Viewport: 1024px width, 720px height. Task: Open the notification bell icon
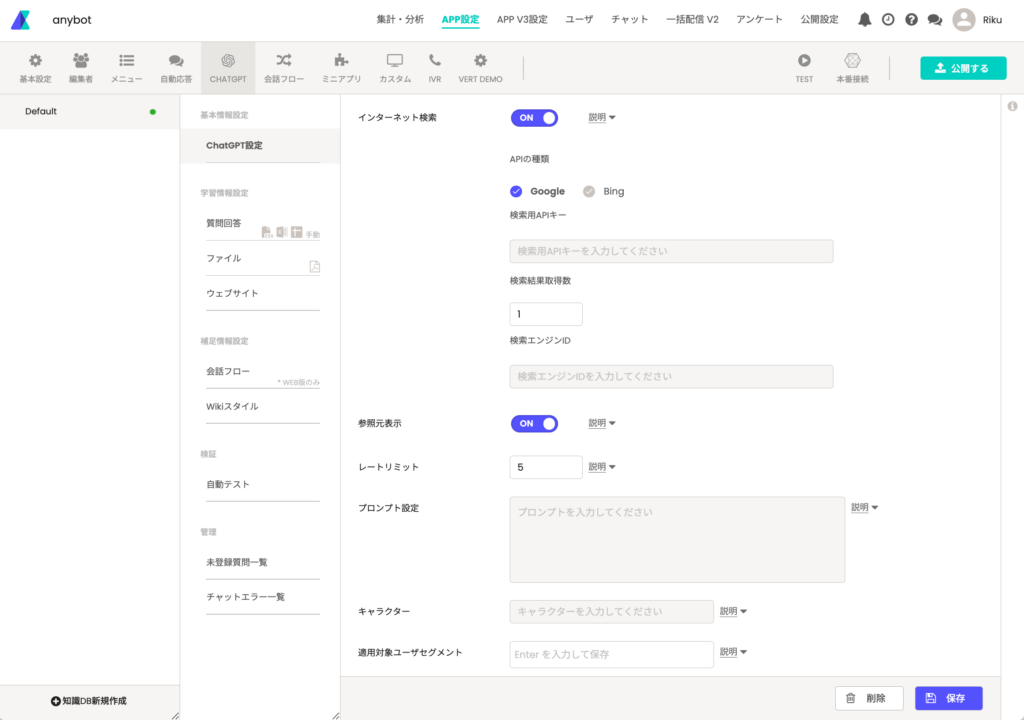tap(865, 19)
